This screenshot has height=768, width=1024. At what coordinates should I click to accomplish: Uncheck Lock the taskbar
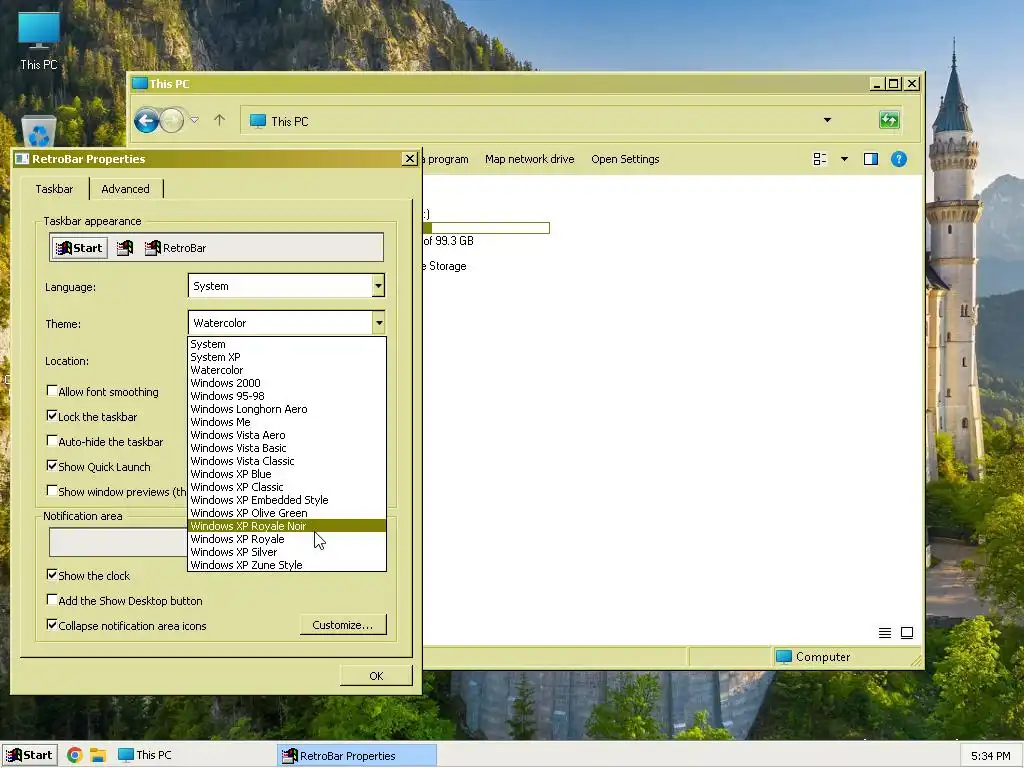pos(52,415)
